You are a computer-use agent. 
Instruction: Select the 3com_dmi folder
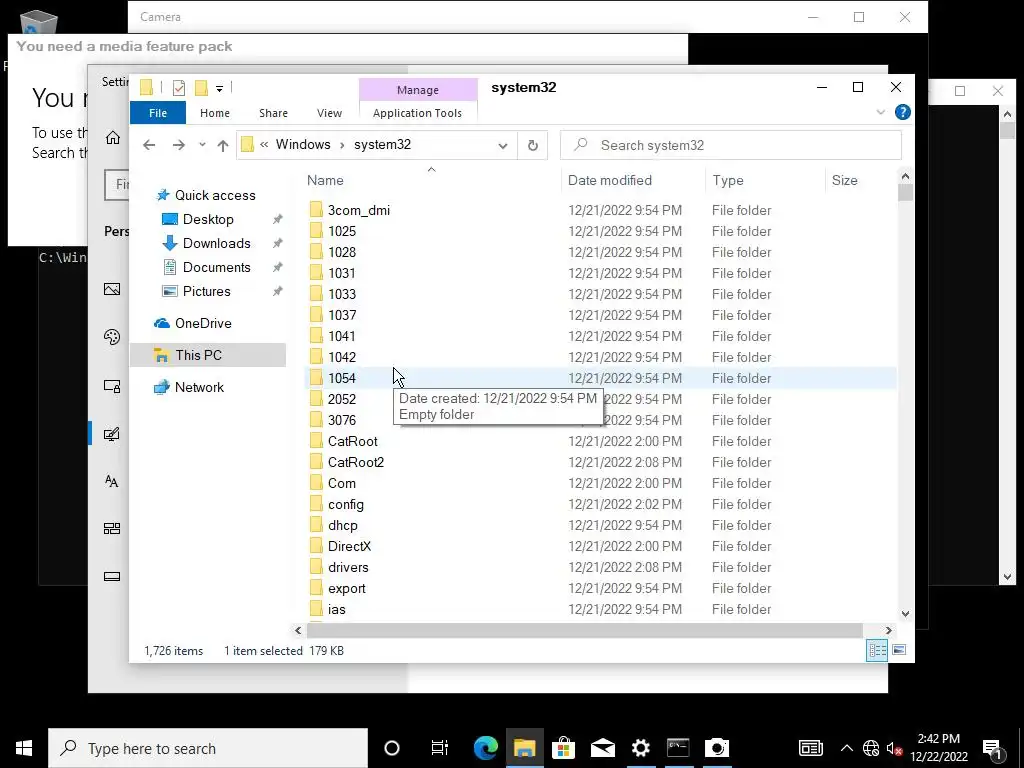pos(359,210)
